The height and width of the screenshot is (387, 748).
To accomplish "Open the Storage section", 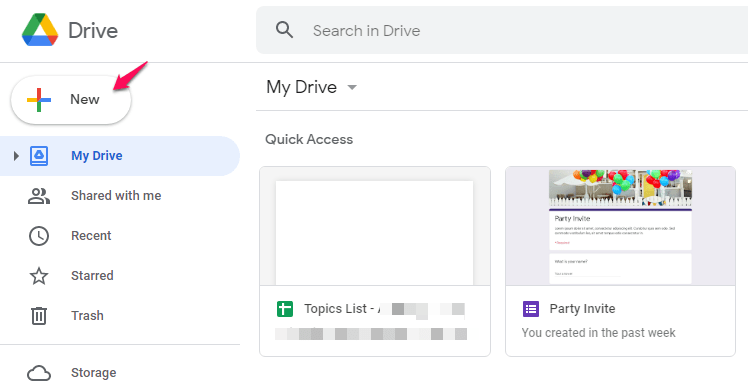I will click(x=94, y=373).
